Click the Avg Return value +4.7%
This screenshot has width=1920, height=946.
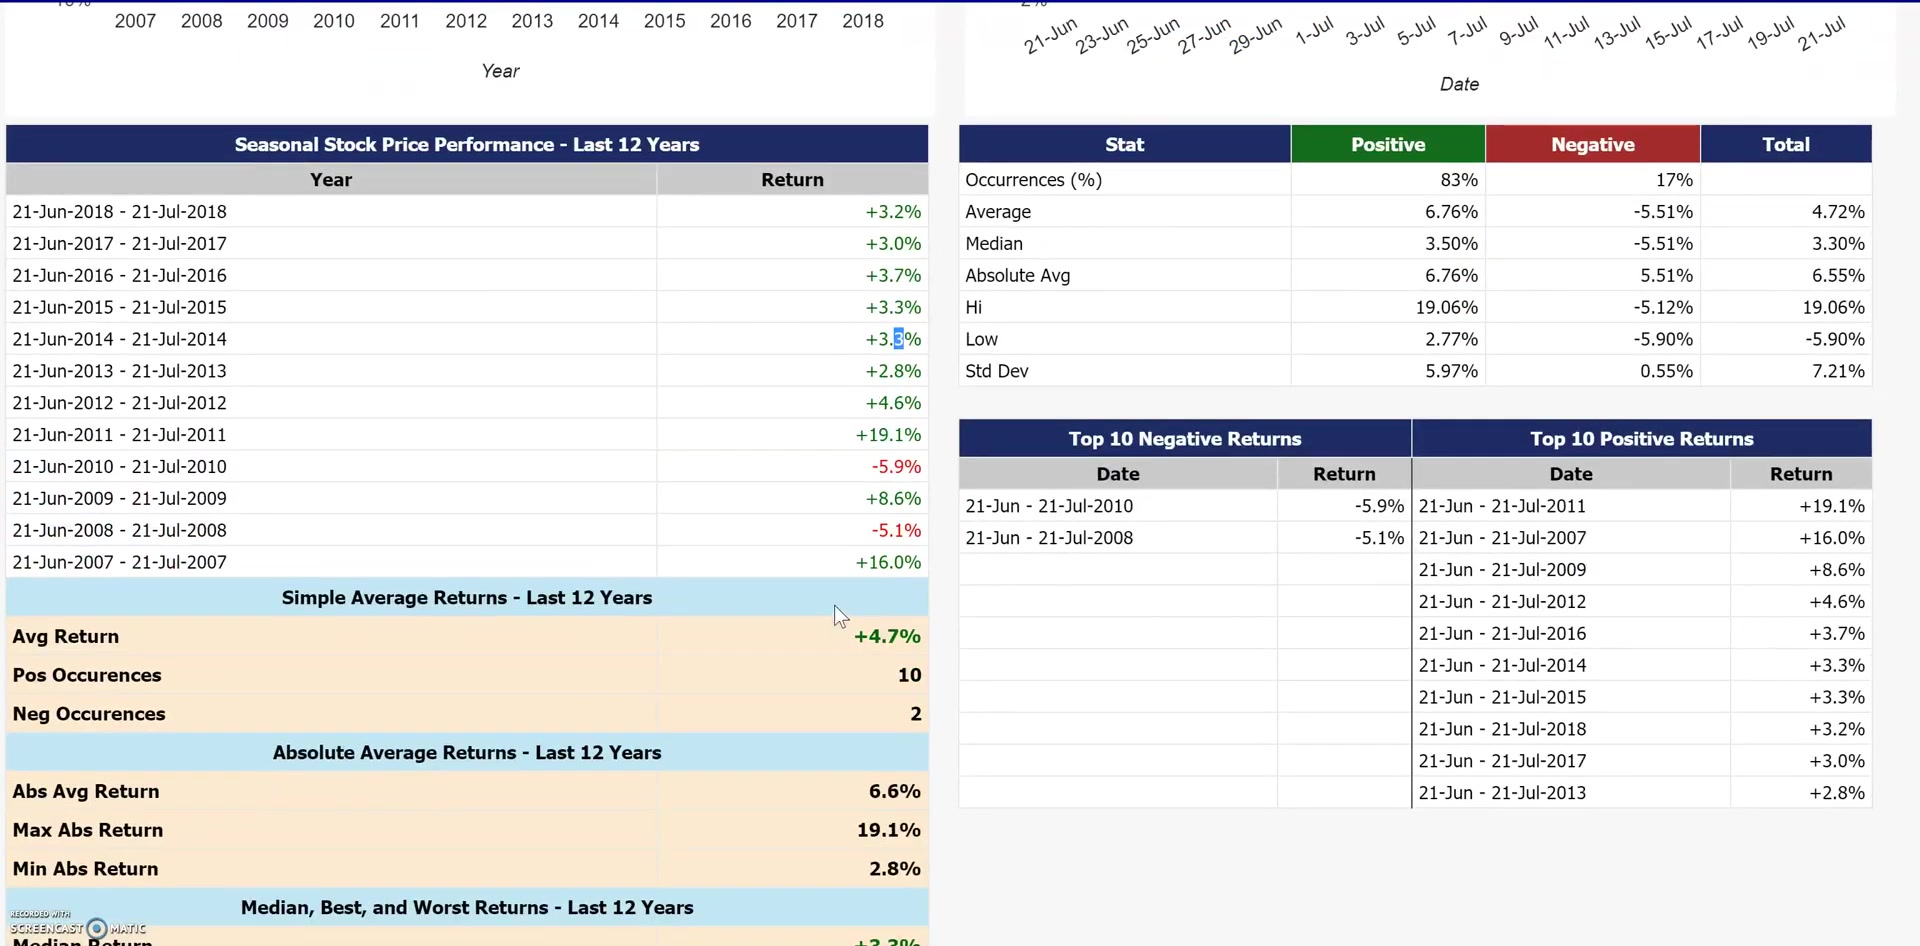(886, 637)
